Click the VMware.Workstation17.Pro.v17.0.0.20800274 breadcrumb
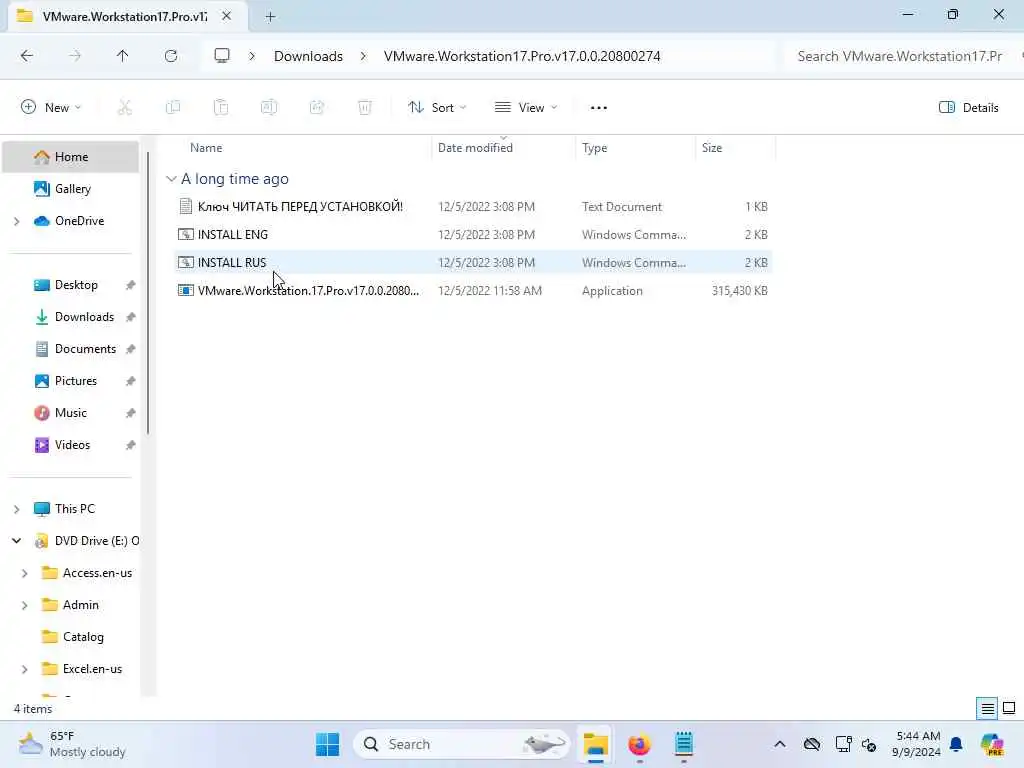 [522, 56]
